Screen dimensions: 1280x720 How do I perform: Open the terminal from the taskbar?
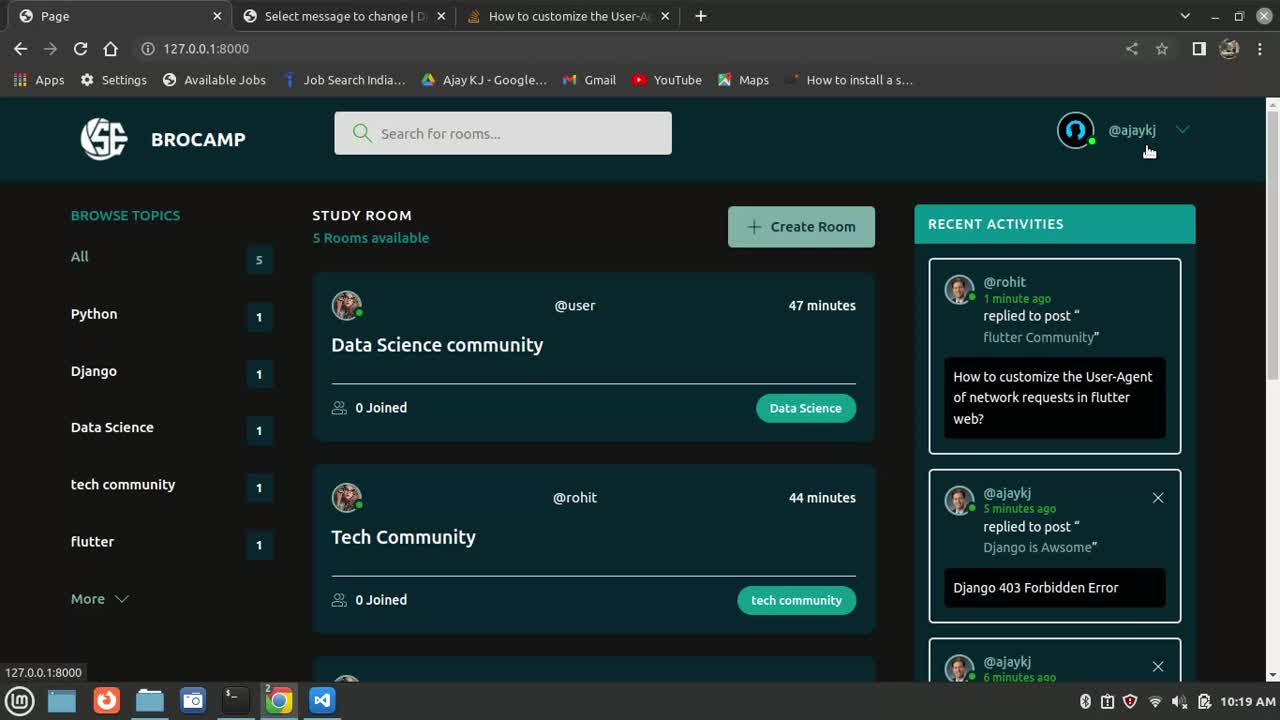pyautogui.click(x=235, y=700)
